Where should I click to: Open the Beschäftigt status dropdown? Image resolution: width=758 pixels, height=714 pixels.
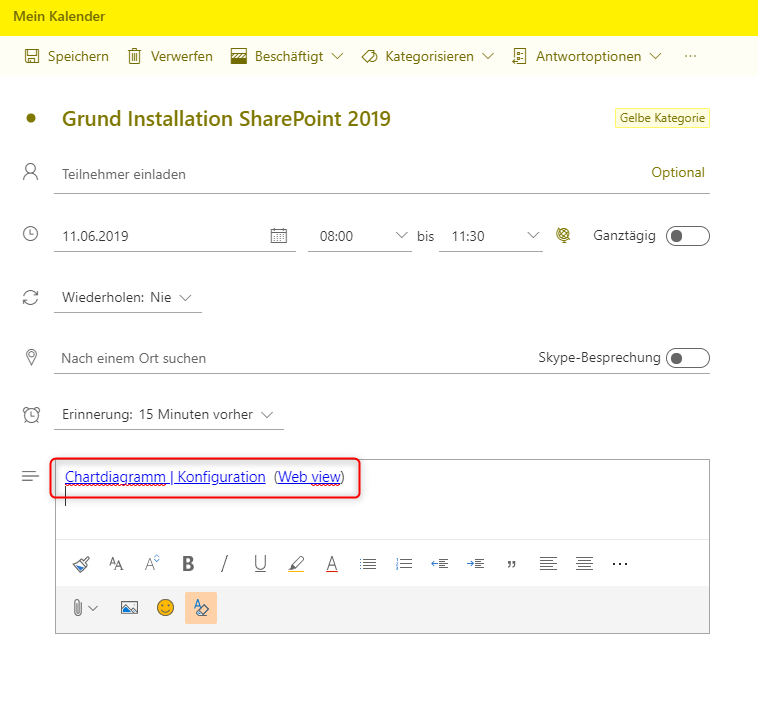tap(287, 57)
